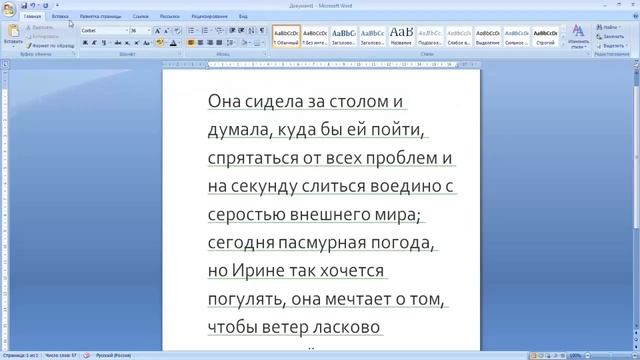Apply the yellow text highlight color
Viewport: 640px width, 360px height.
[x=159, y=43]
